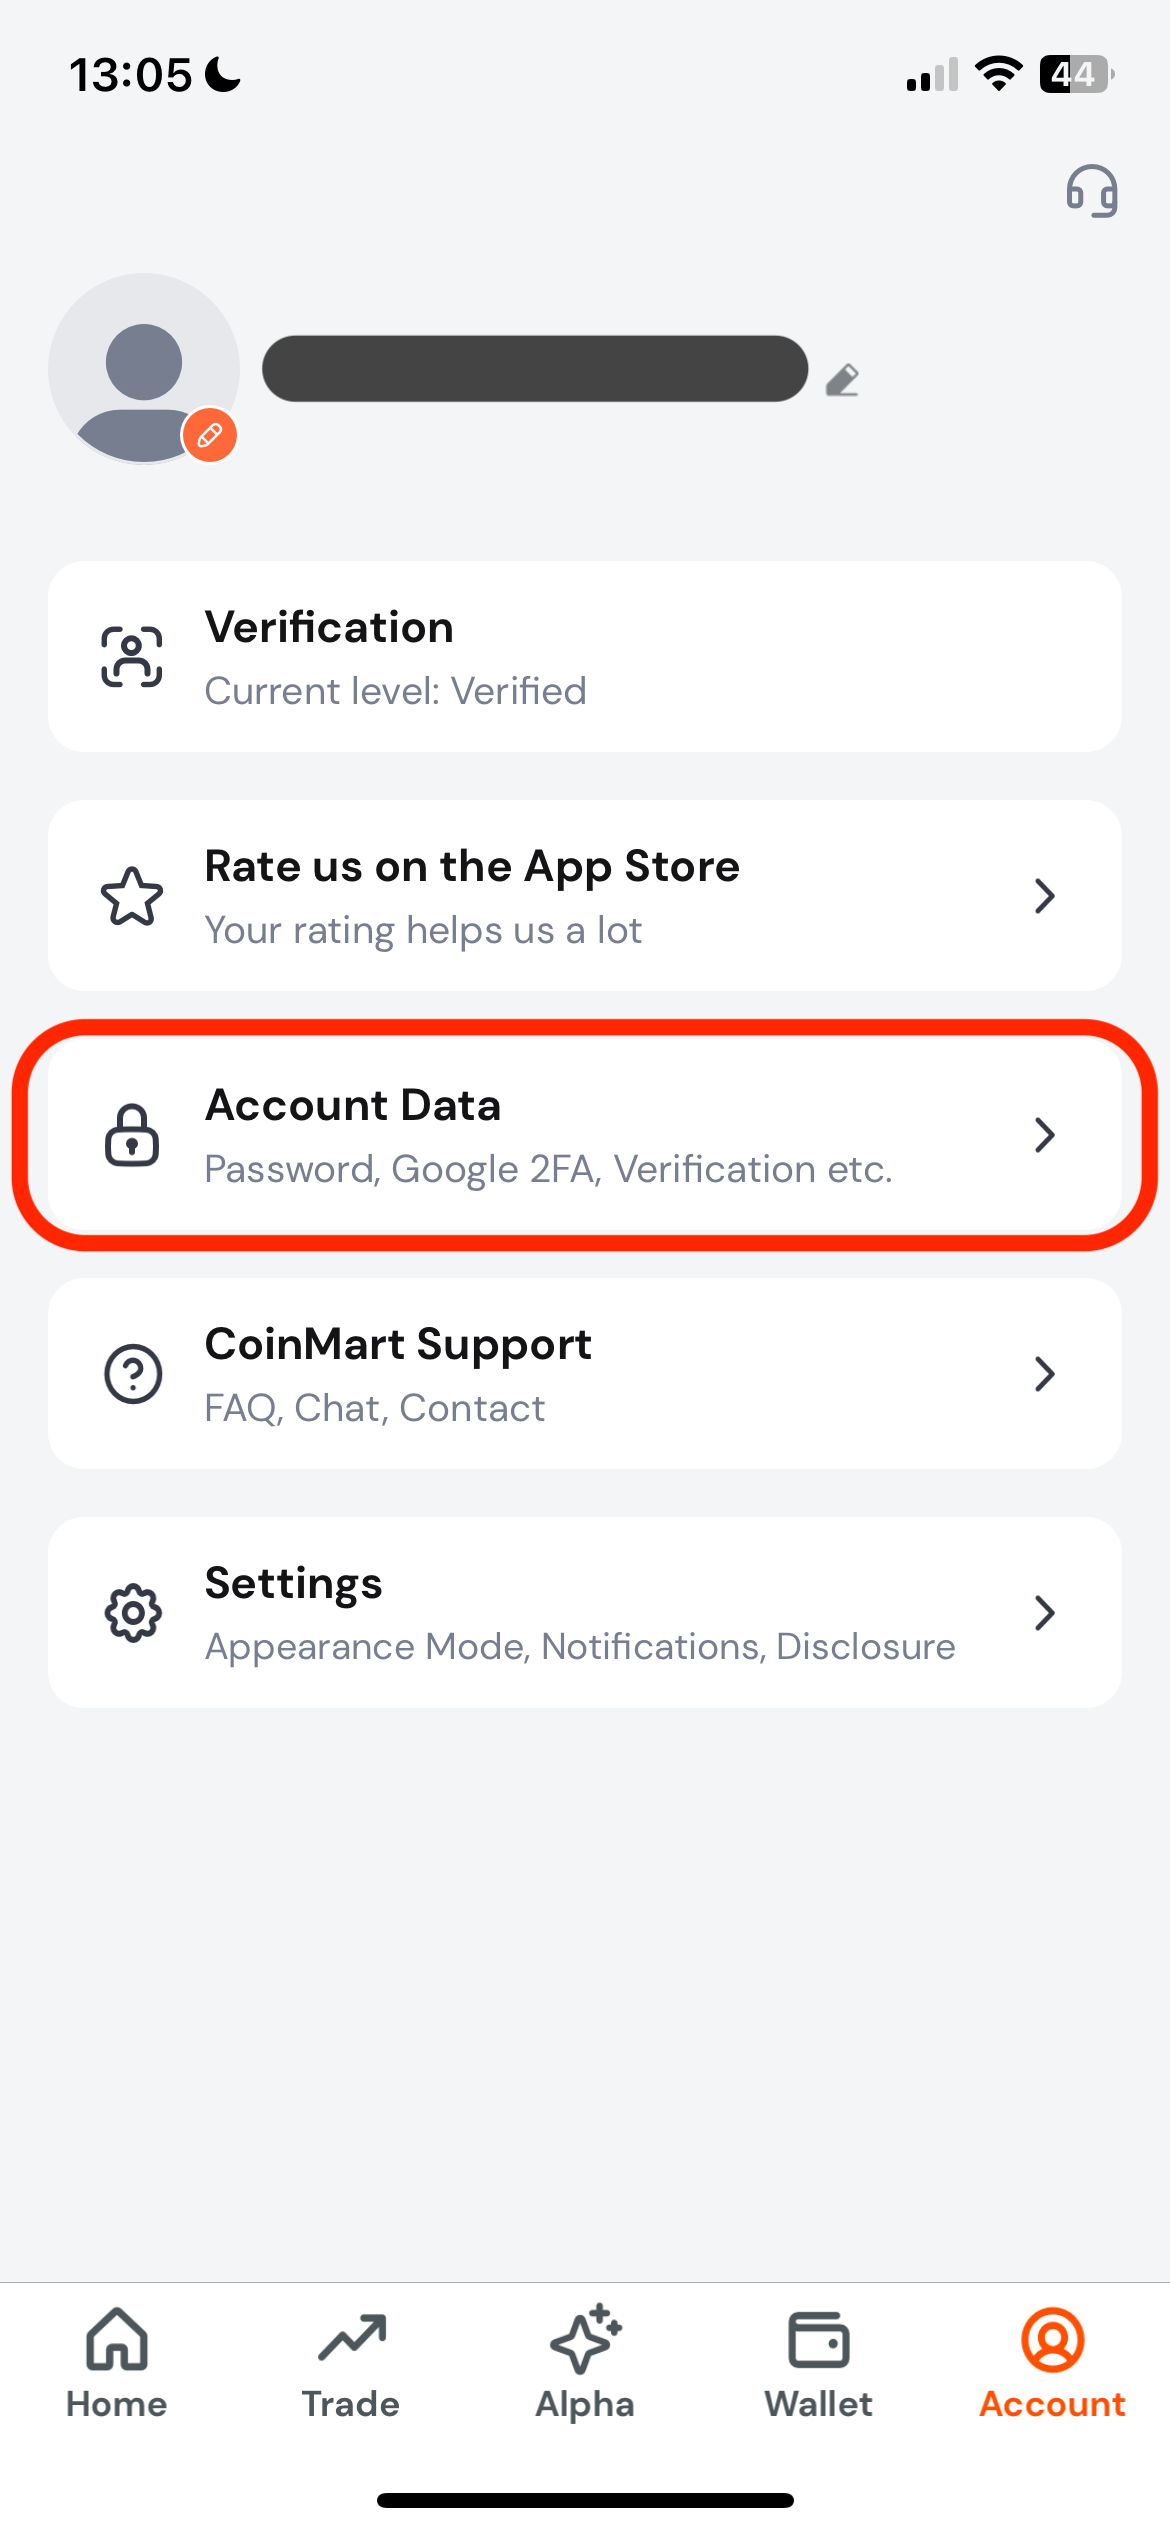
Task: Switch to the Home tab
Action: (117, 2364)
